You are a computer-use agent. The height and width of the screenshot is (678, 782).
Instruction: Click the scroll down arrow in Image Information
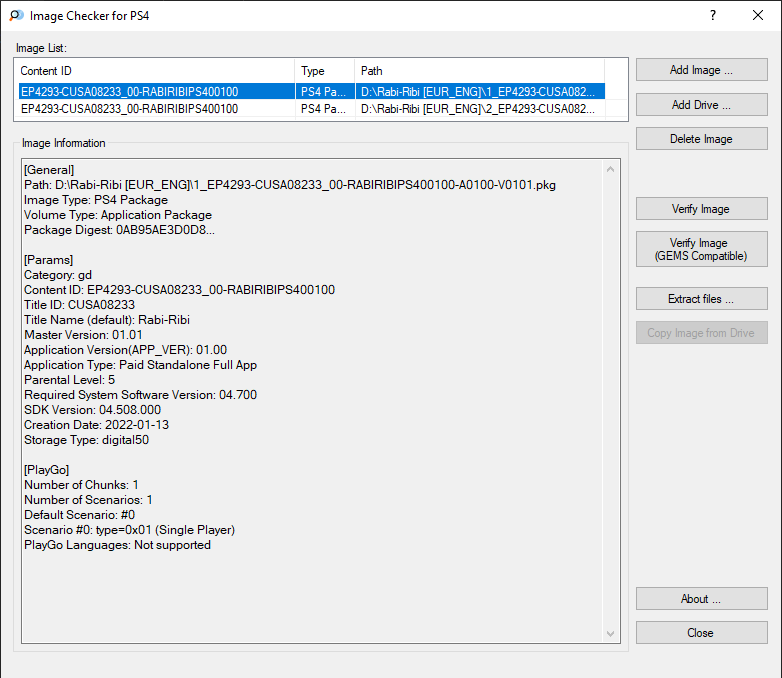click(610, 634)
